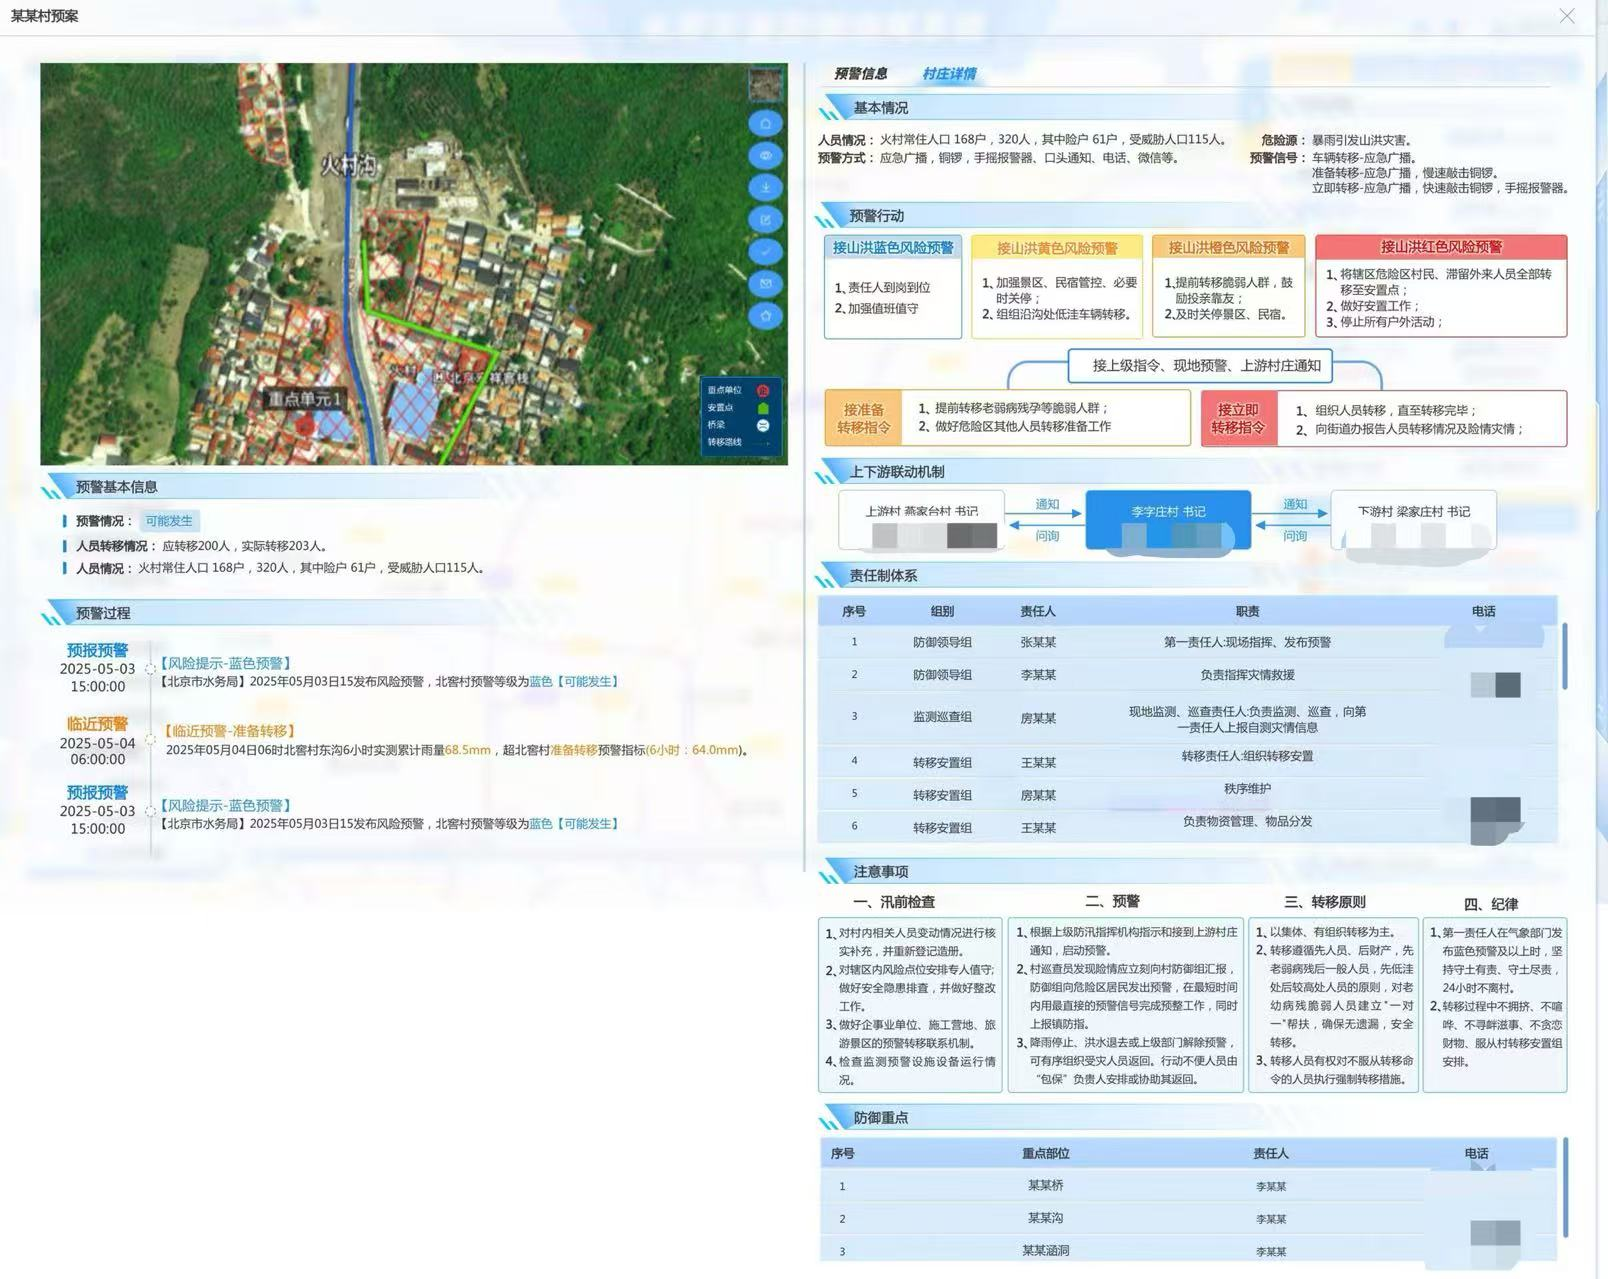Toggle 重点单位 legend marker

(763, 391)
